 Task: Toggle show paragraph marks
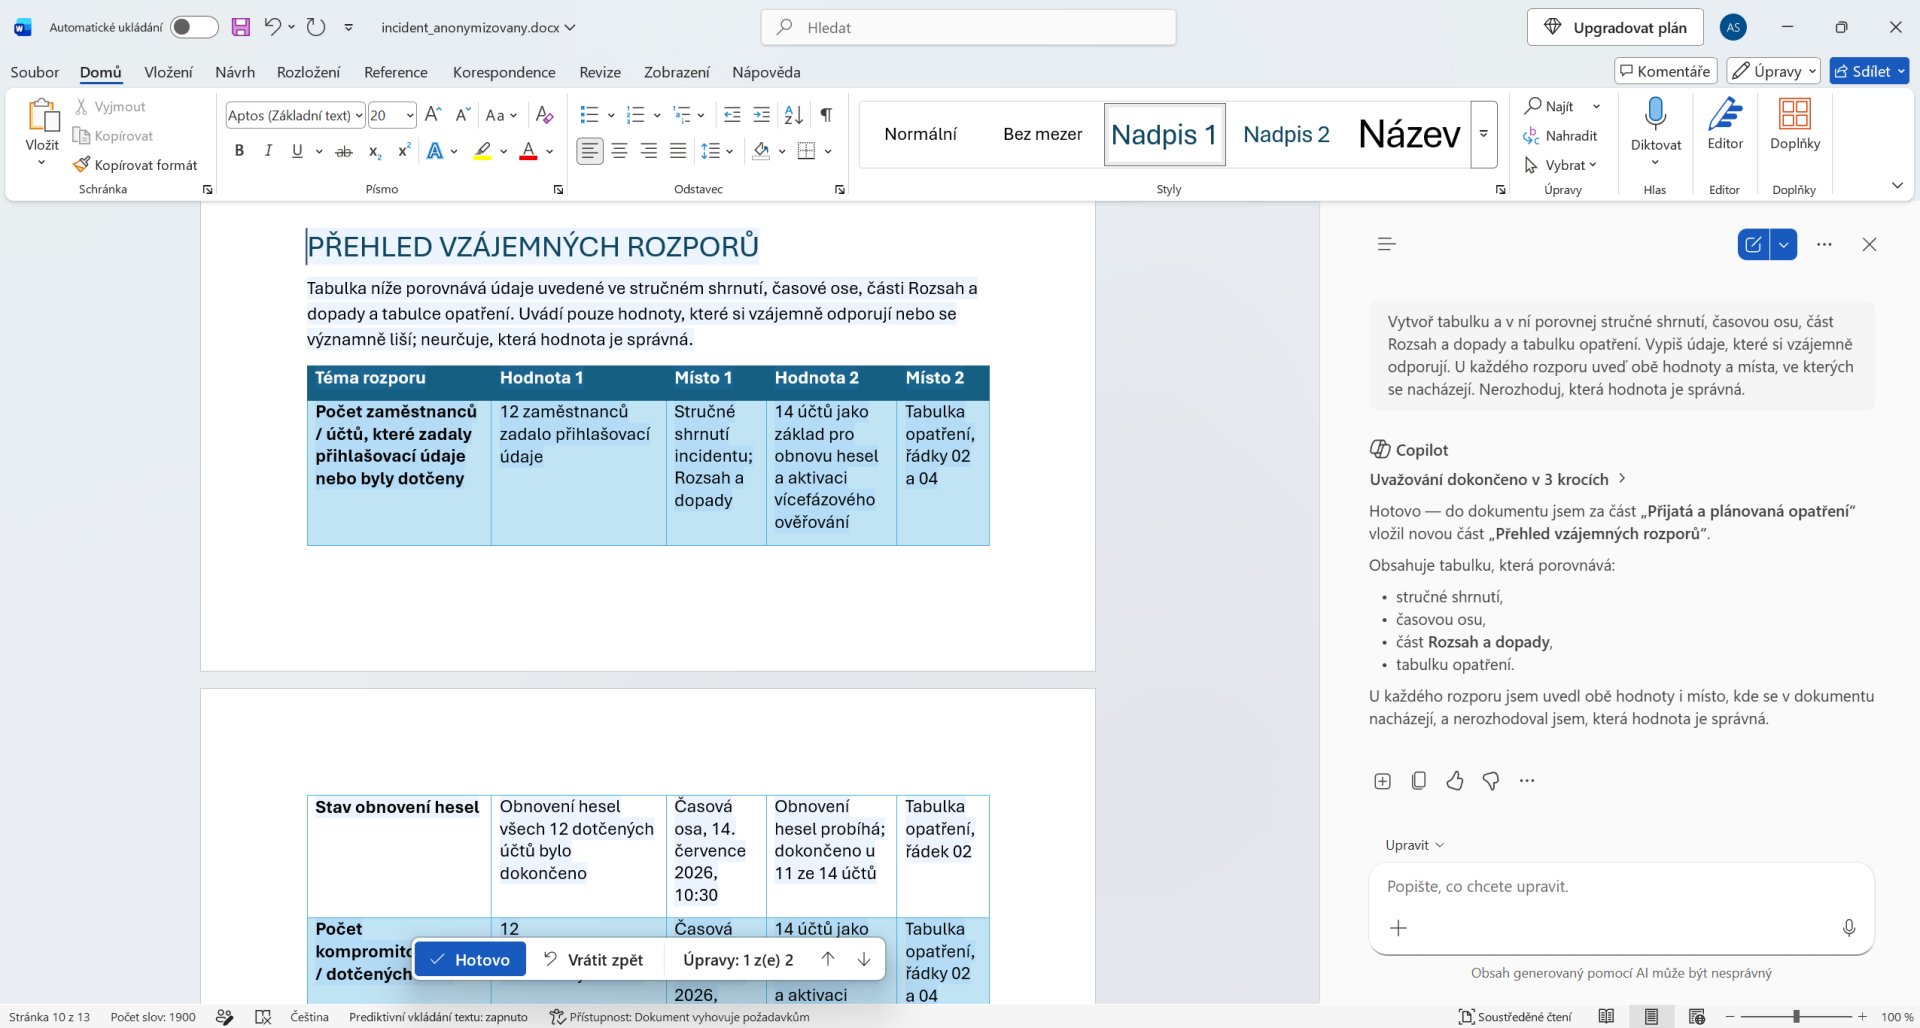826,115
